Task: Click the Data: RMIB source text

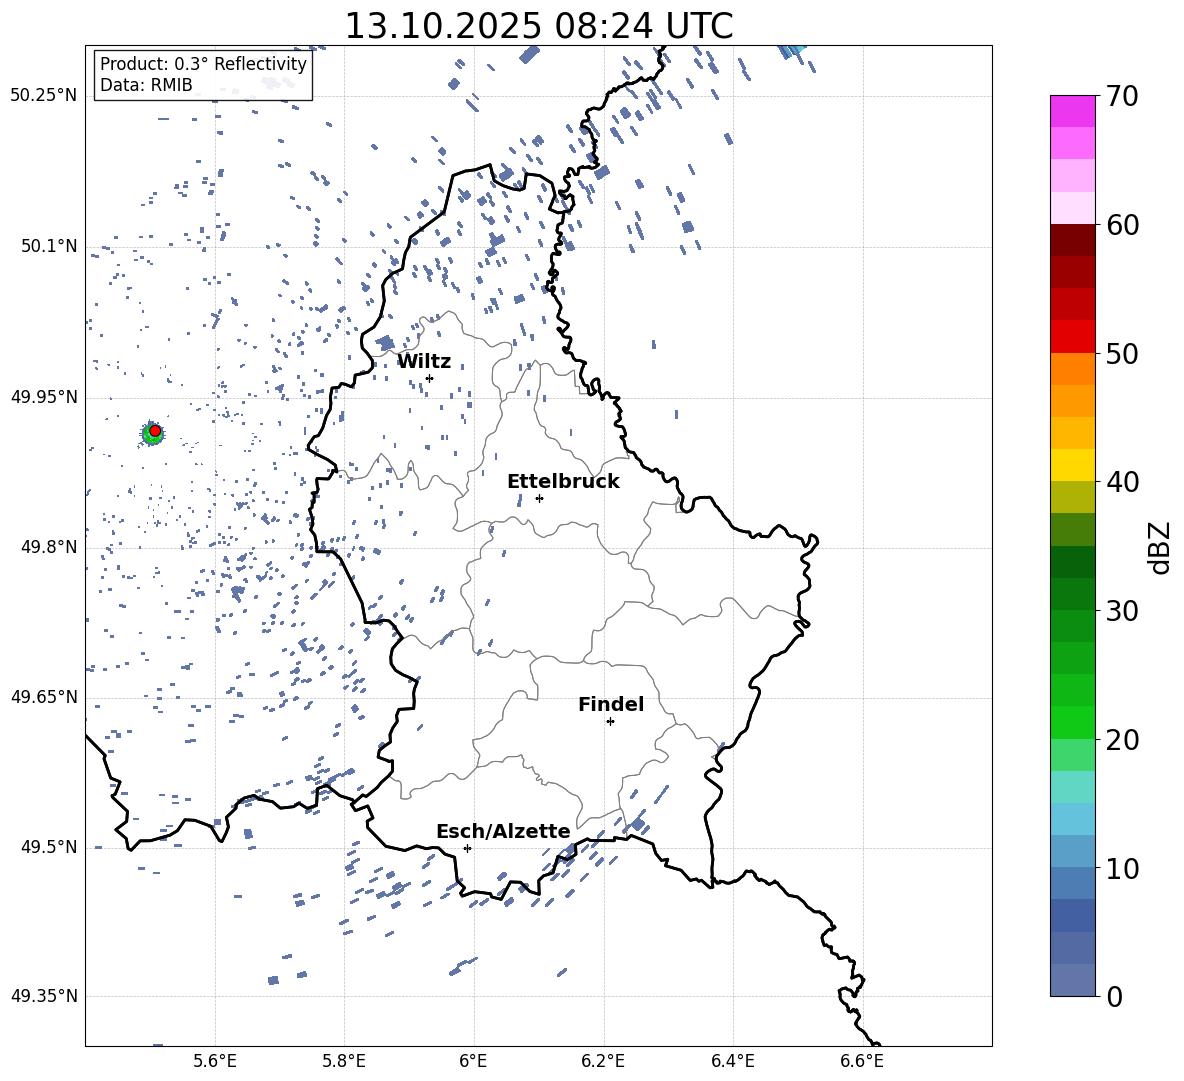Action: pos(146,85)
